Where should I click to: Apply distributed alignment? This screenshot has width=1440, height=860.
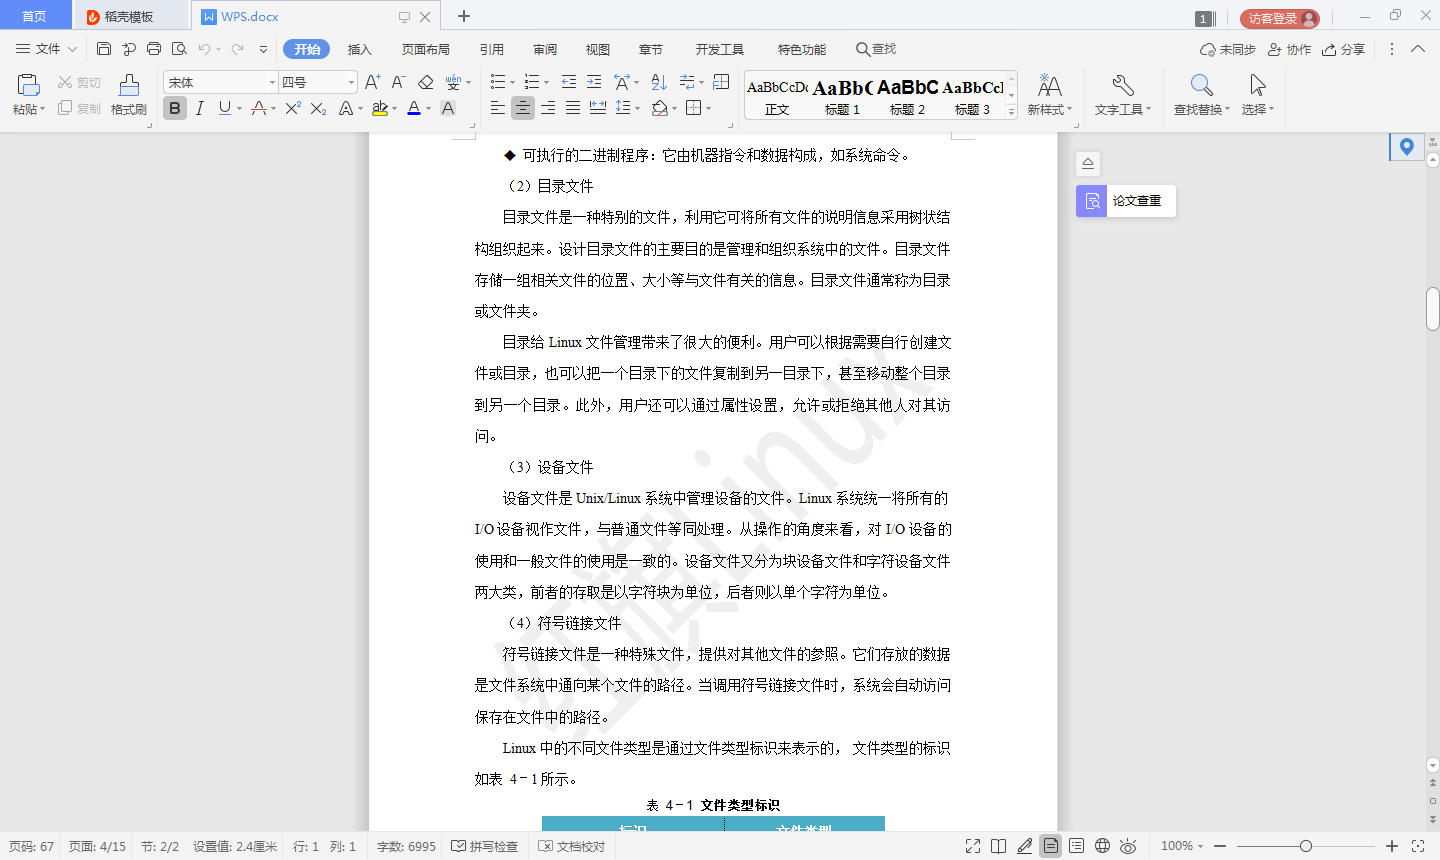click(x=598, y=108)
